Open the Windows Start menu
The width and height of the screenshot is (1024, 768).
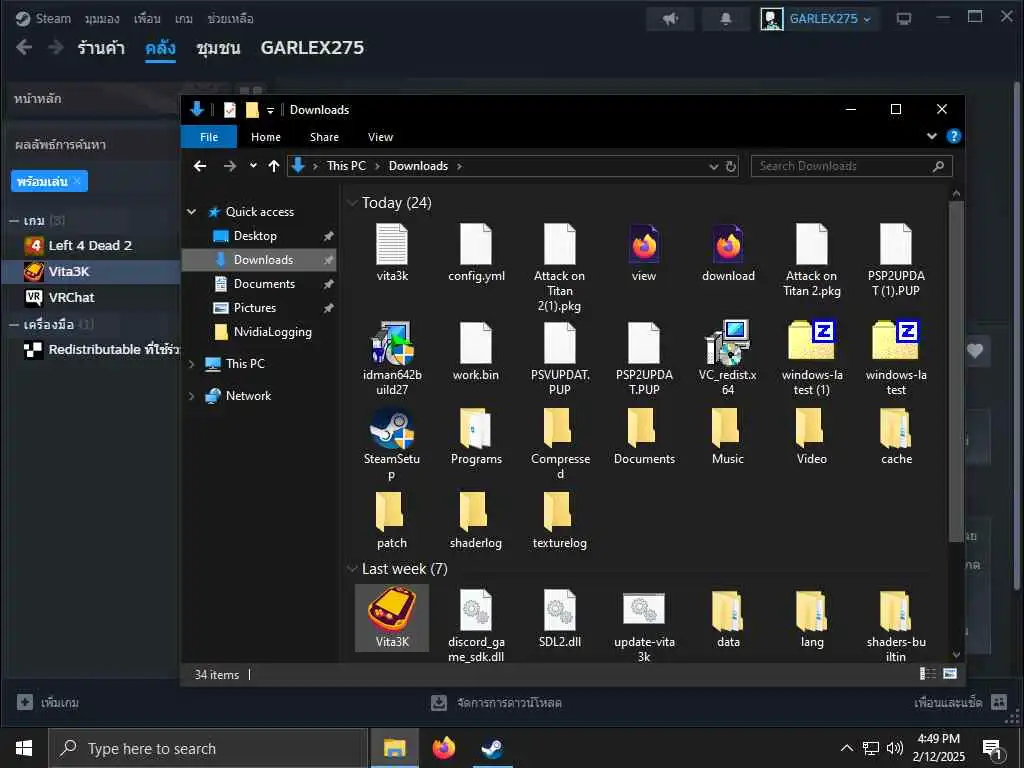coord(24,748)
